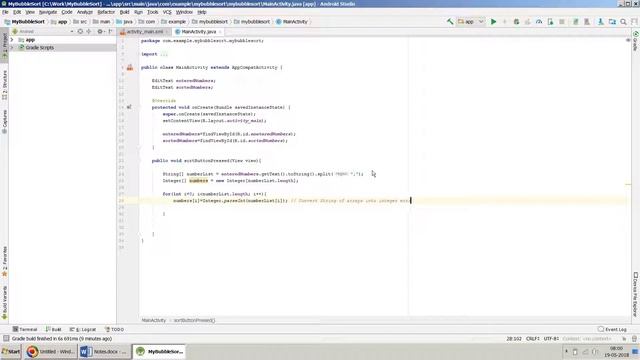Expand the Gradle Scripts tree node
Image resolution: width=640 pixels, height=360 pixels.
(12, 47)
